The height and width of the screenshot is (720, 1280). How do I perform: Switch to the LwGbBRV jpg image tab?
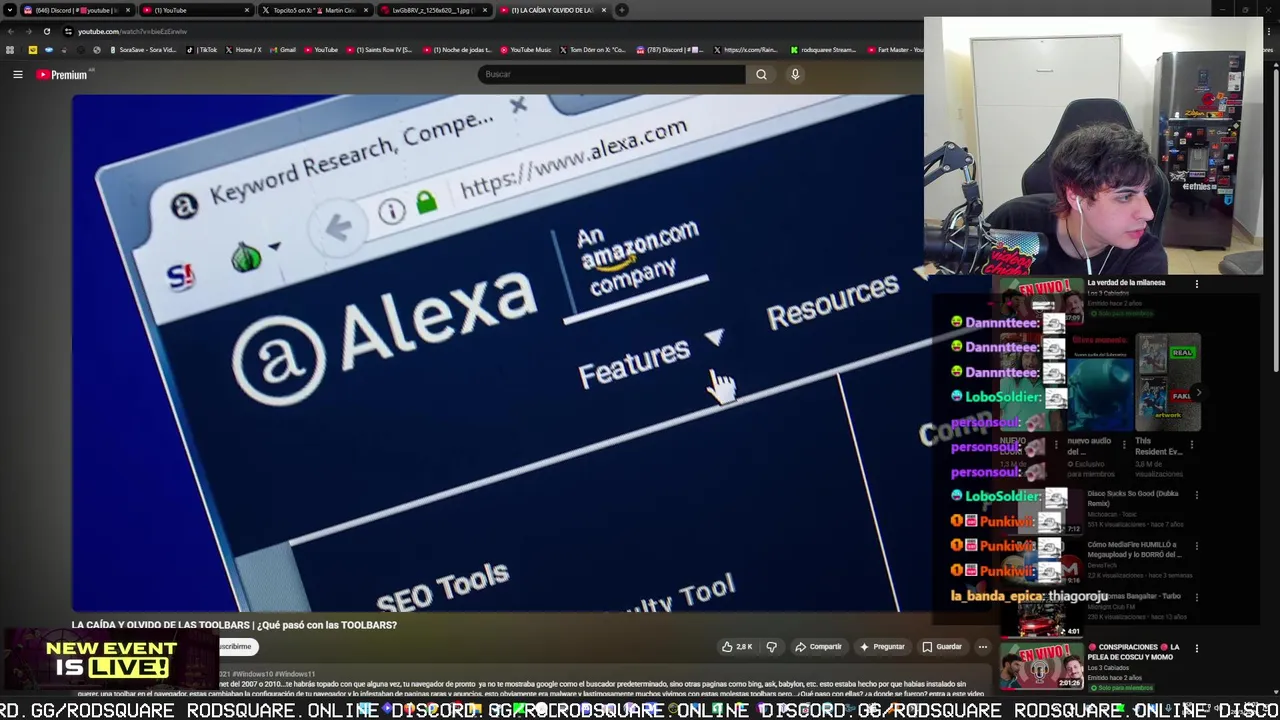[433, 10]
